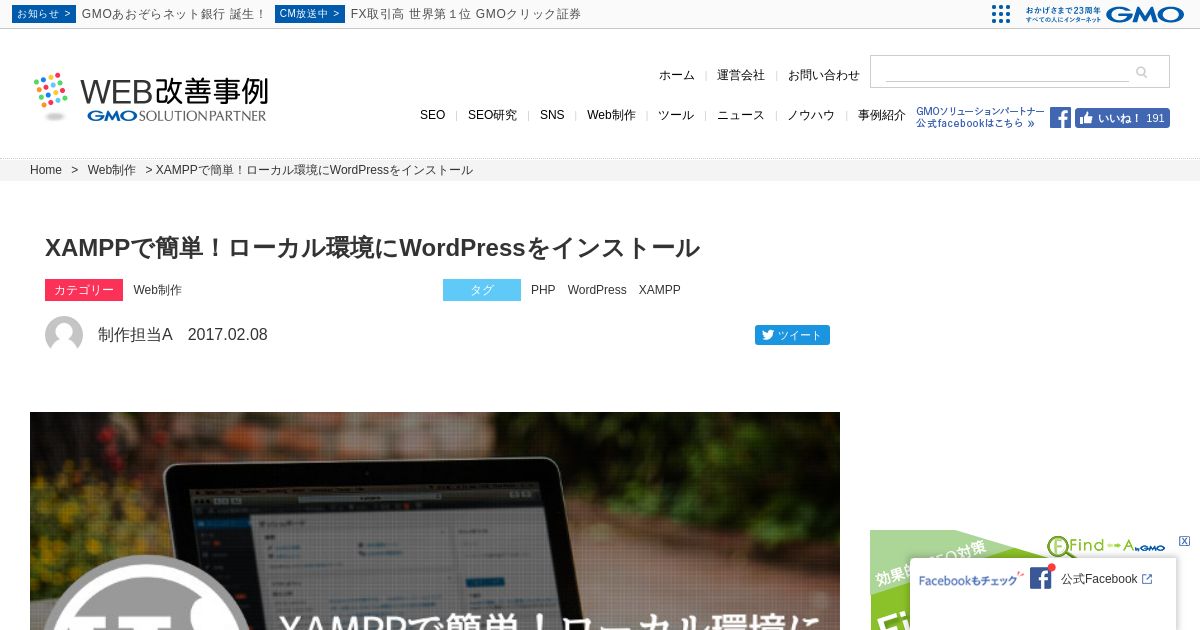Click the Facebook icon in the popup
Image resolution: width=1200 pixels, height=630 pixels.
(x=1041, y=578)
